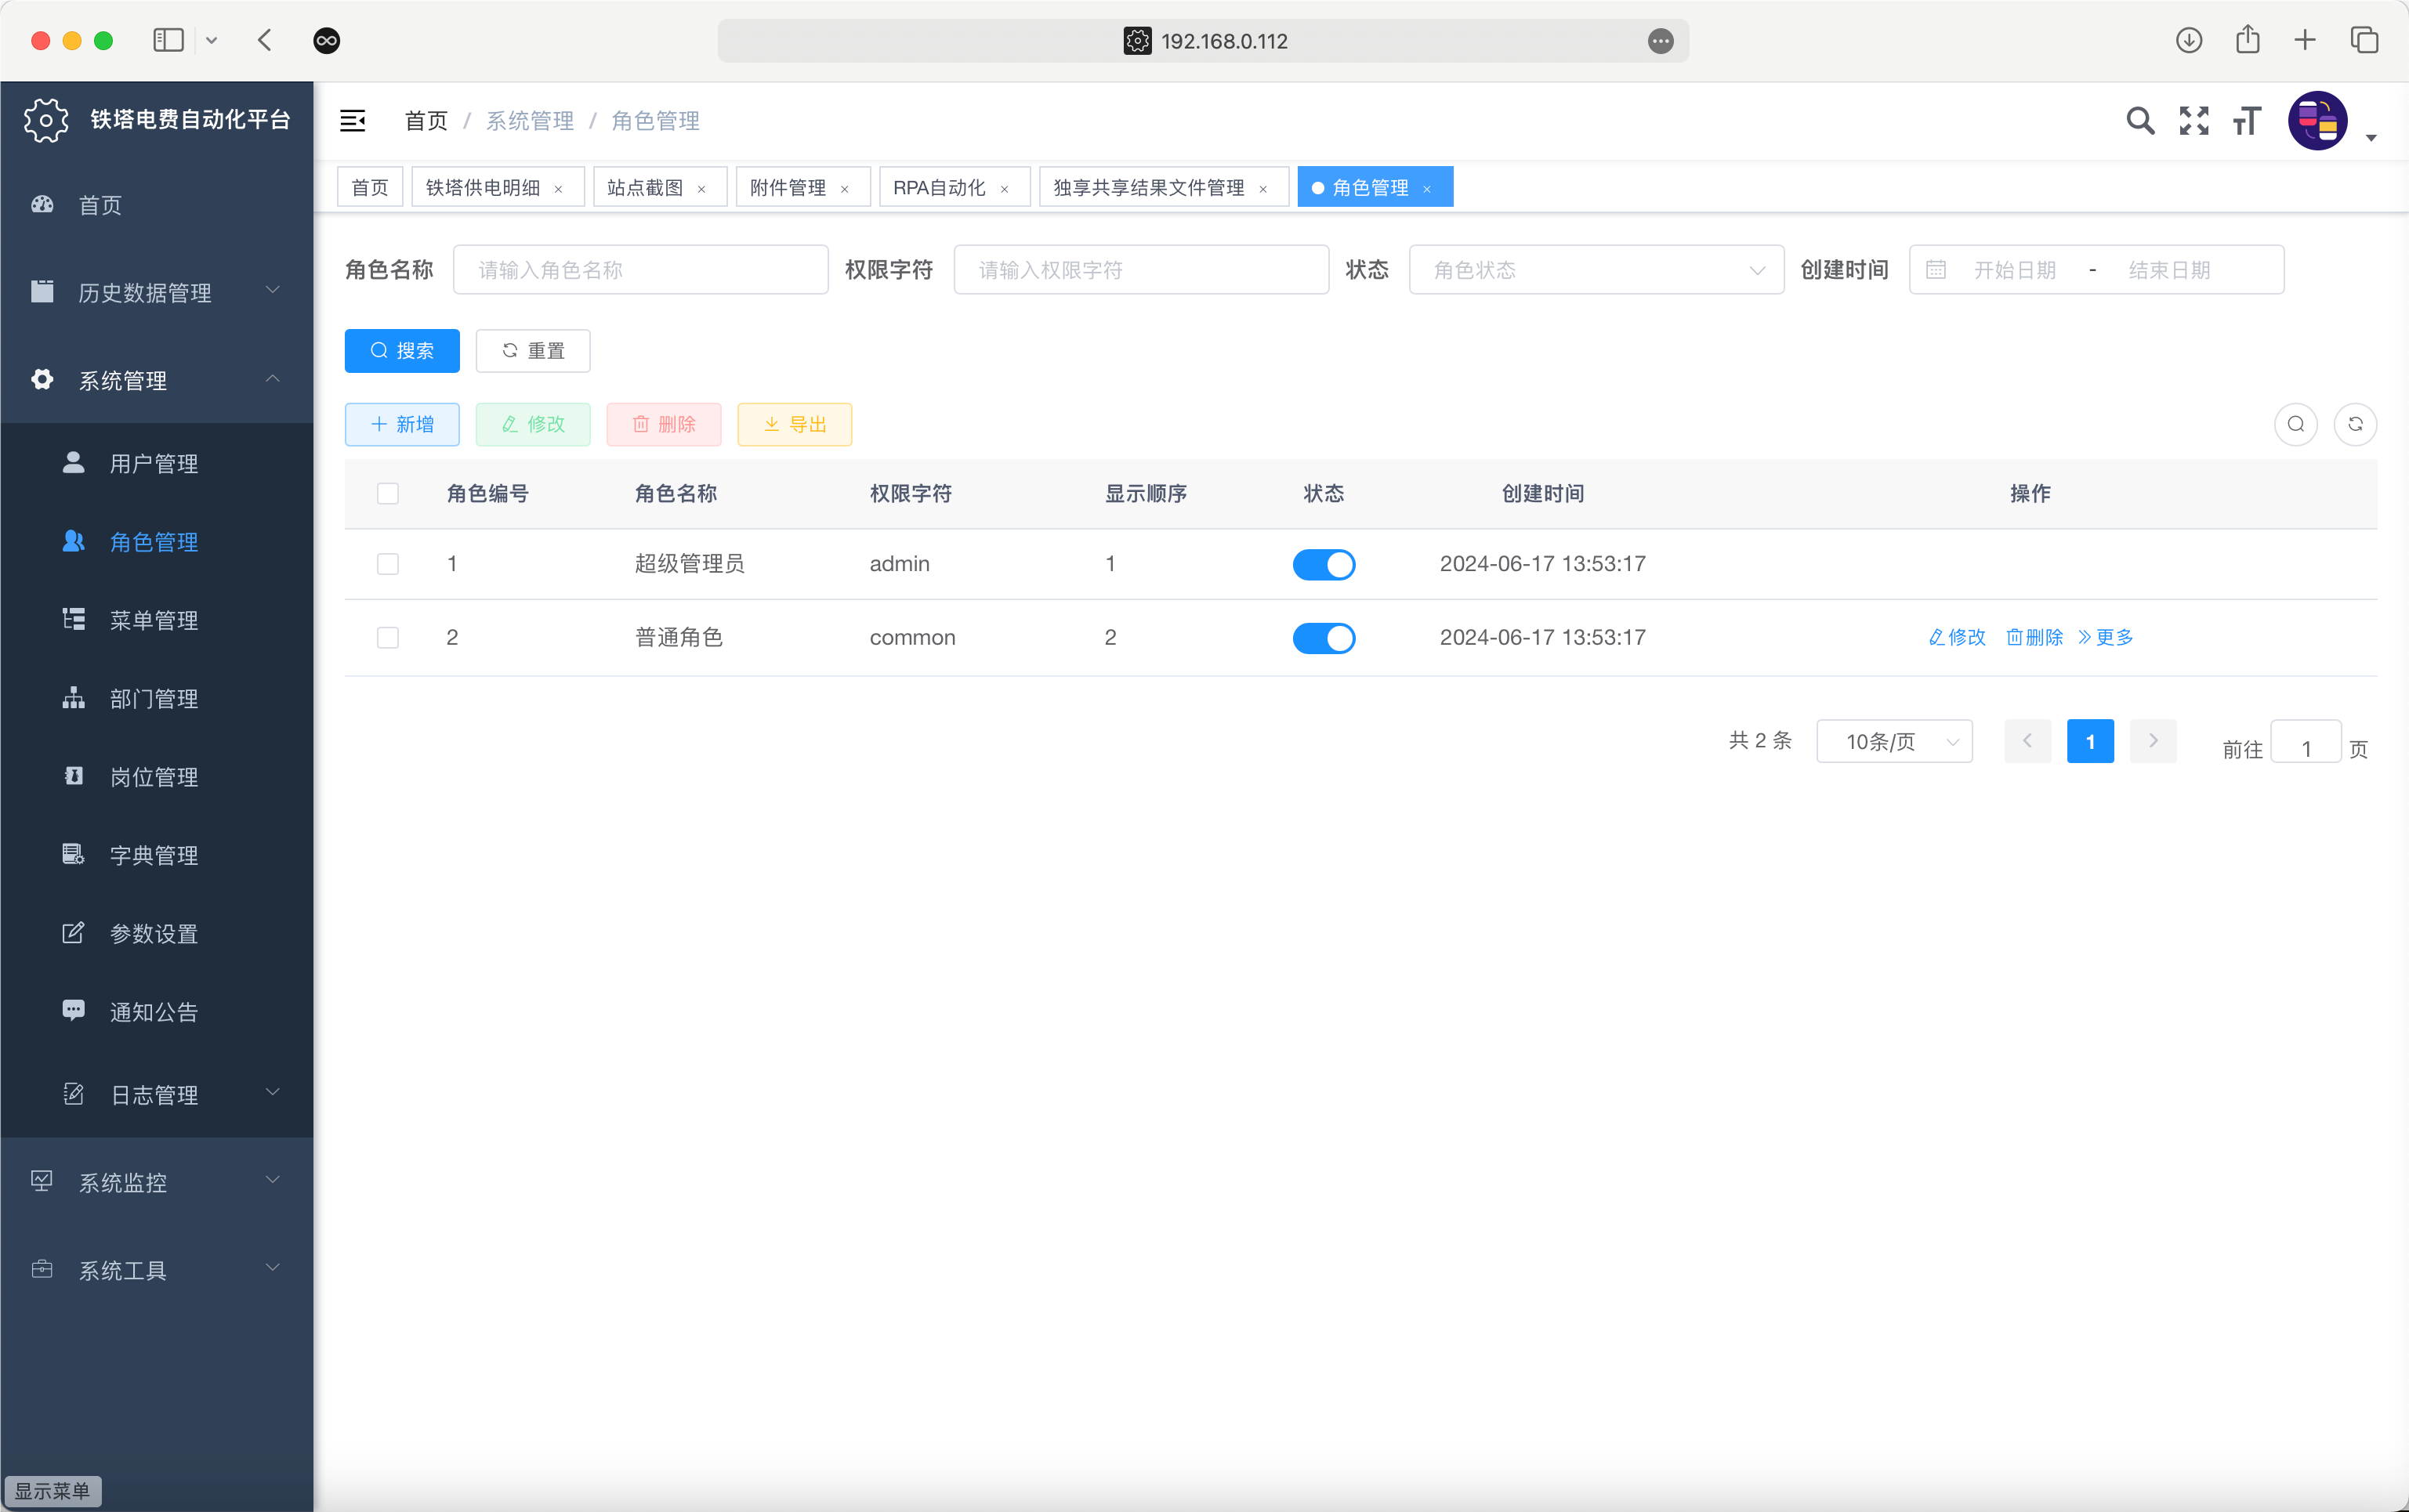
Task: Toggle fullscreen mode icon
Action: coord(2193,121)
